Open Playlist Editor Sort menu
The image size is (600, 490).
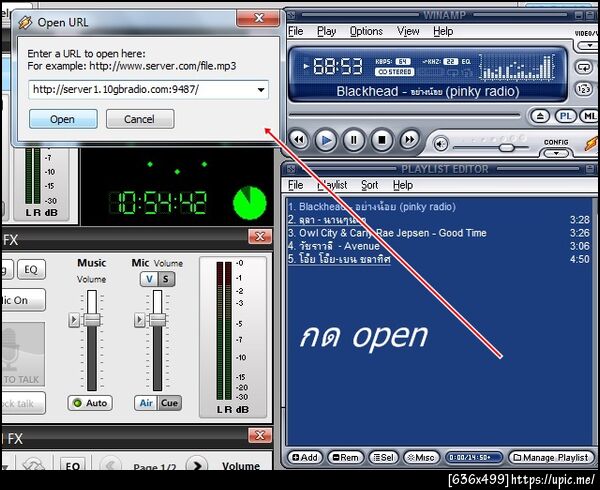(x=370, y=185)
